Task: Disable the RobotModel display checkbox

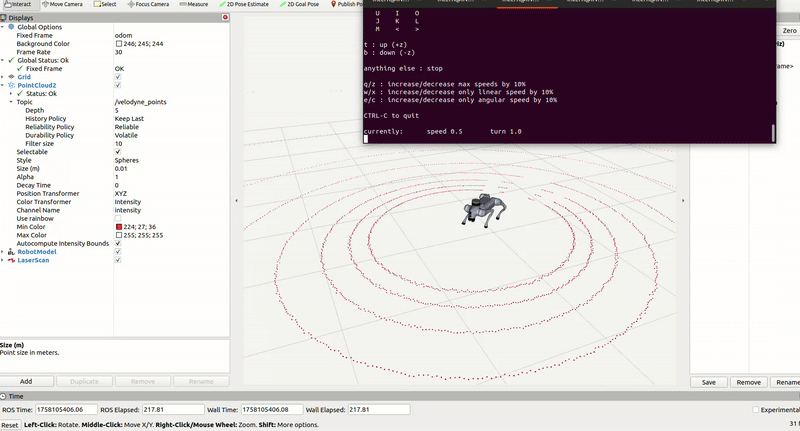Action: point(118,252)
